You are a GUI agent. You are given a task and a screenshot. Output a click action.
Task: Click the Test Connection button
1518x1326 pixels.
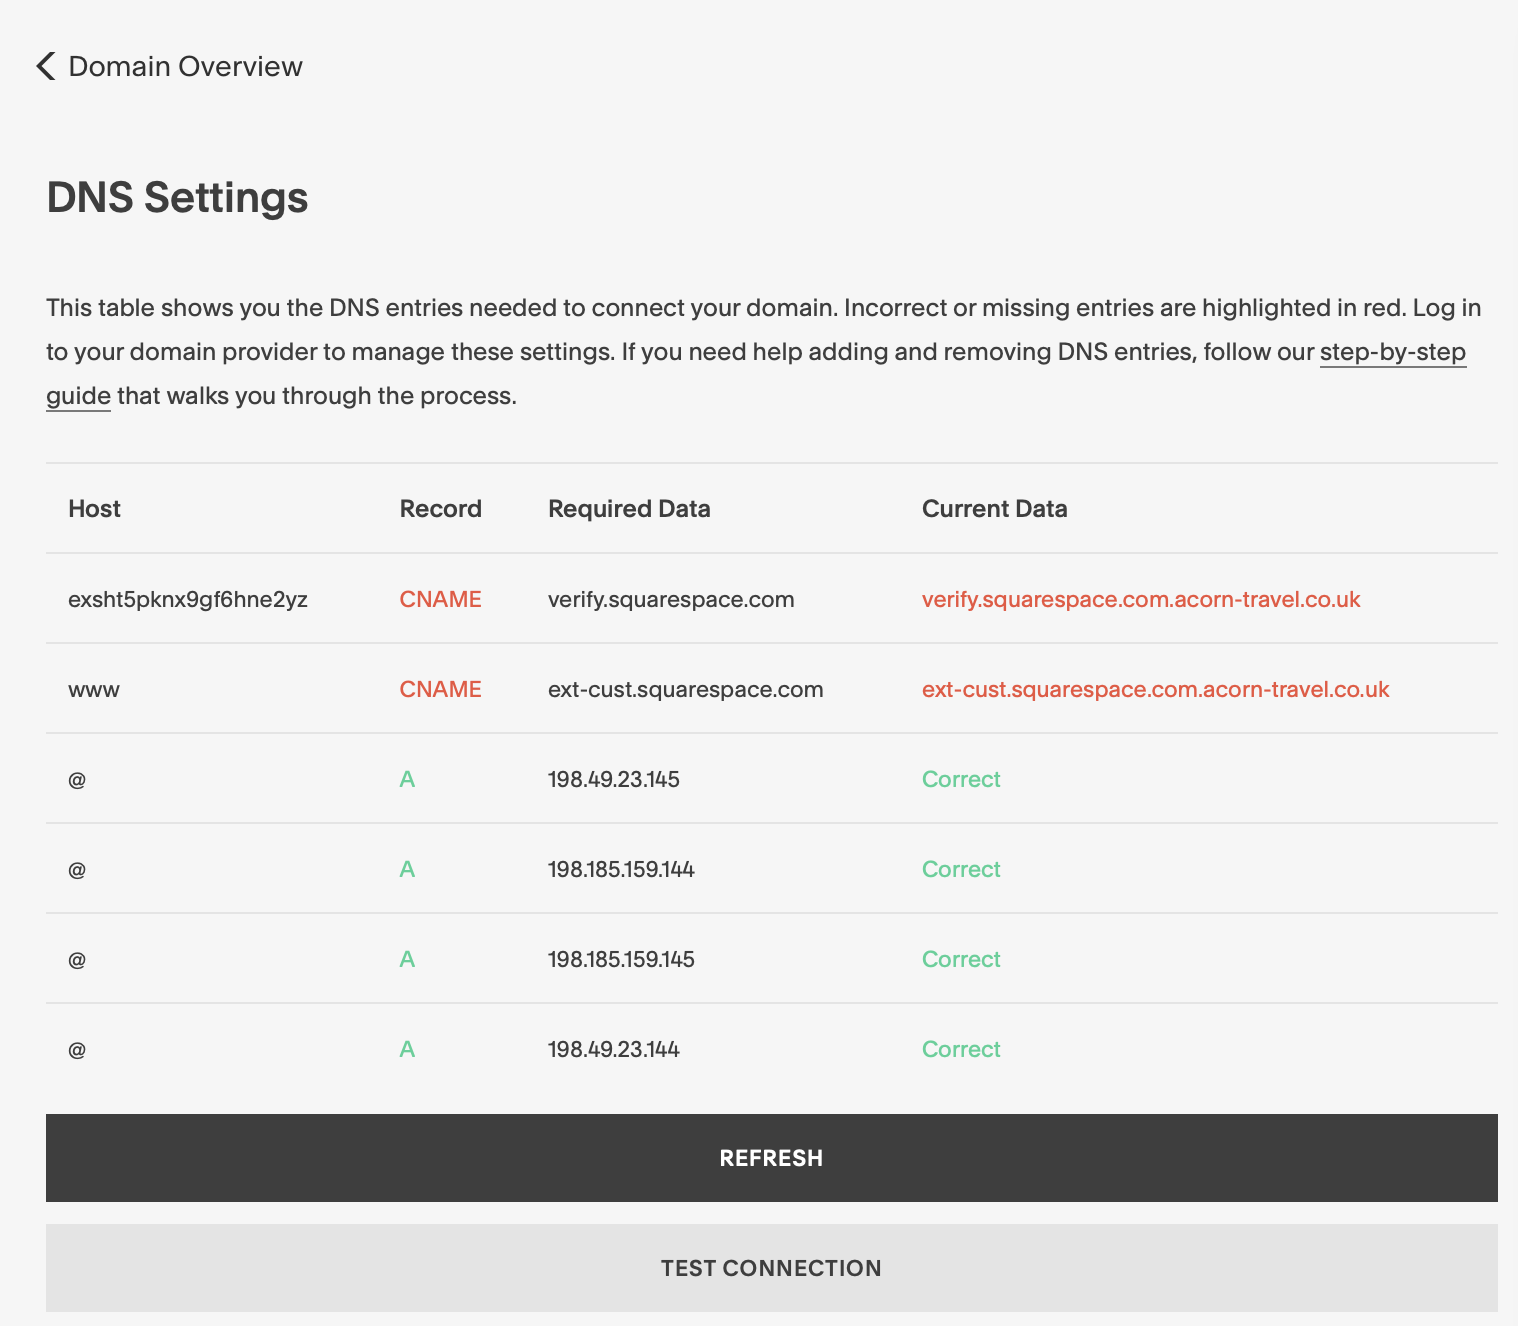click(x=771, y=1268)
